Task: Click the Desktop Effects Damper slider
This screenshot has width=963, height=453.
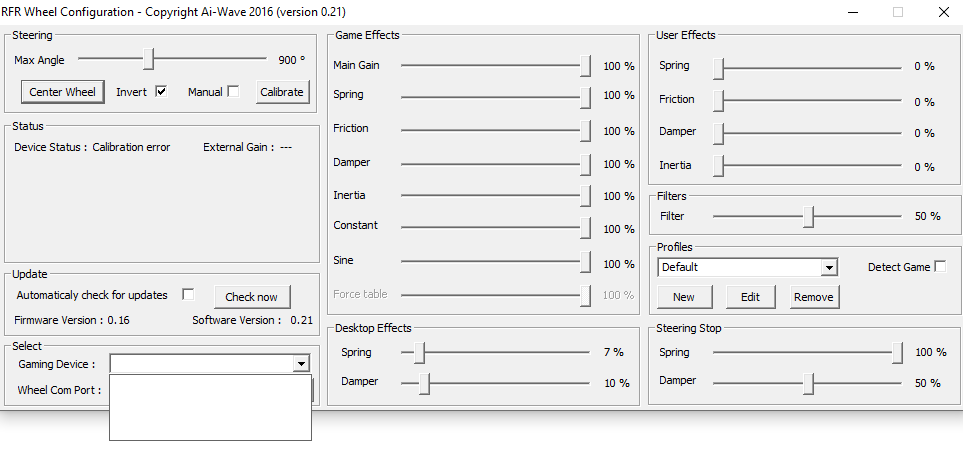Action: (x=425, y=383)
